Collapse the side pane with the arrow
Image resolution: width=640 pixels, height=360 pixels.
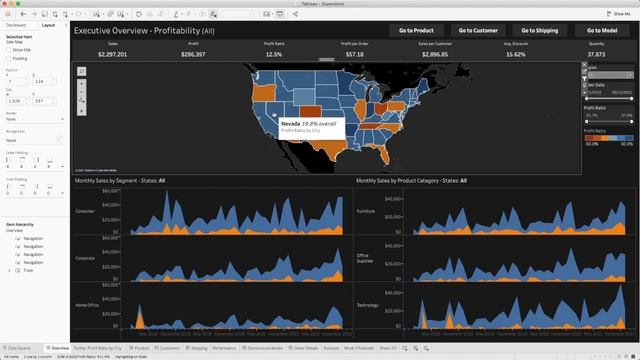pyautogui.click(x=66, y=25)
